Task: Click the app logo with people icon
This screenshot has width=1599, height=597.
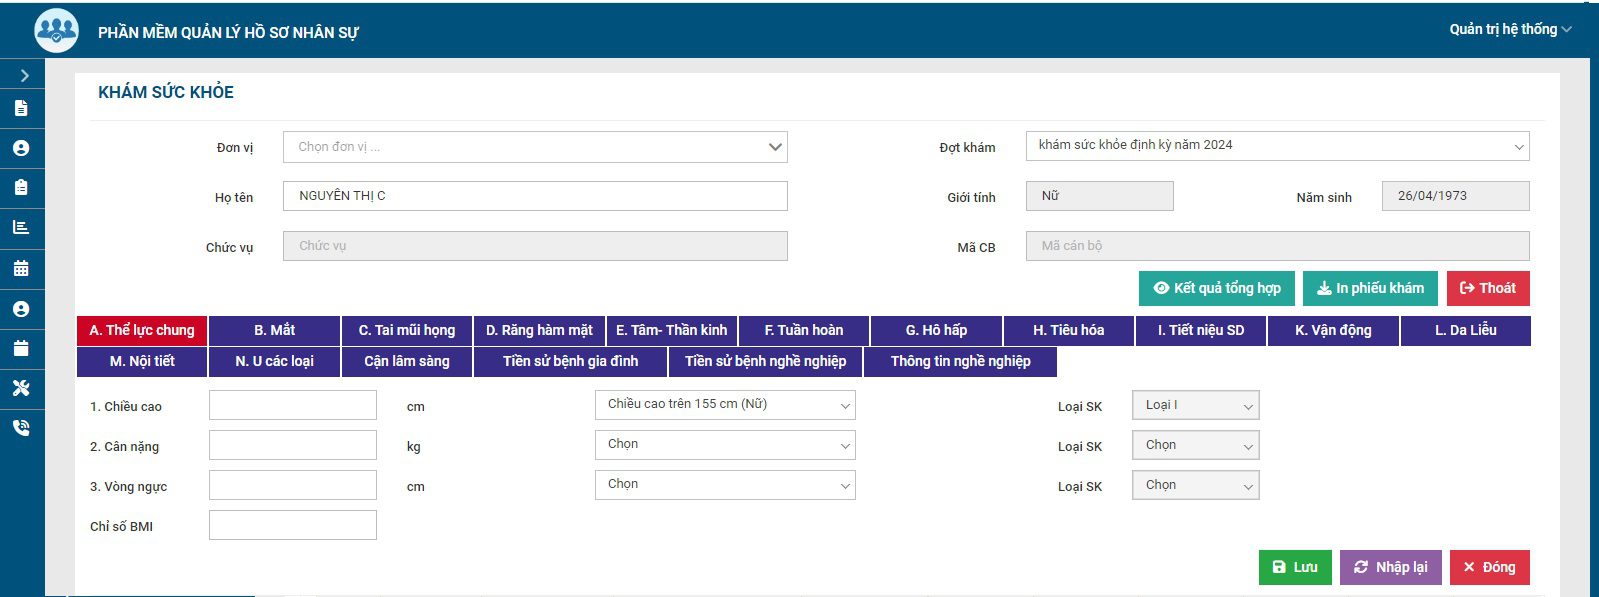Action: coord(56,31)
